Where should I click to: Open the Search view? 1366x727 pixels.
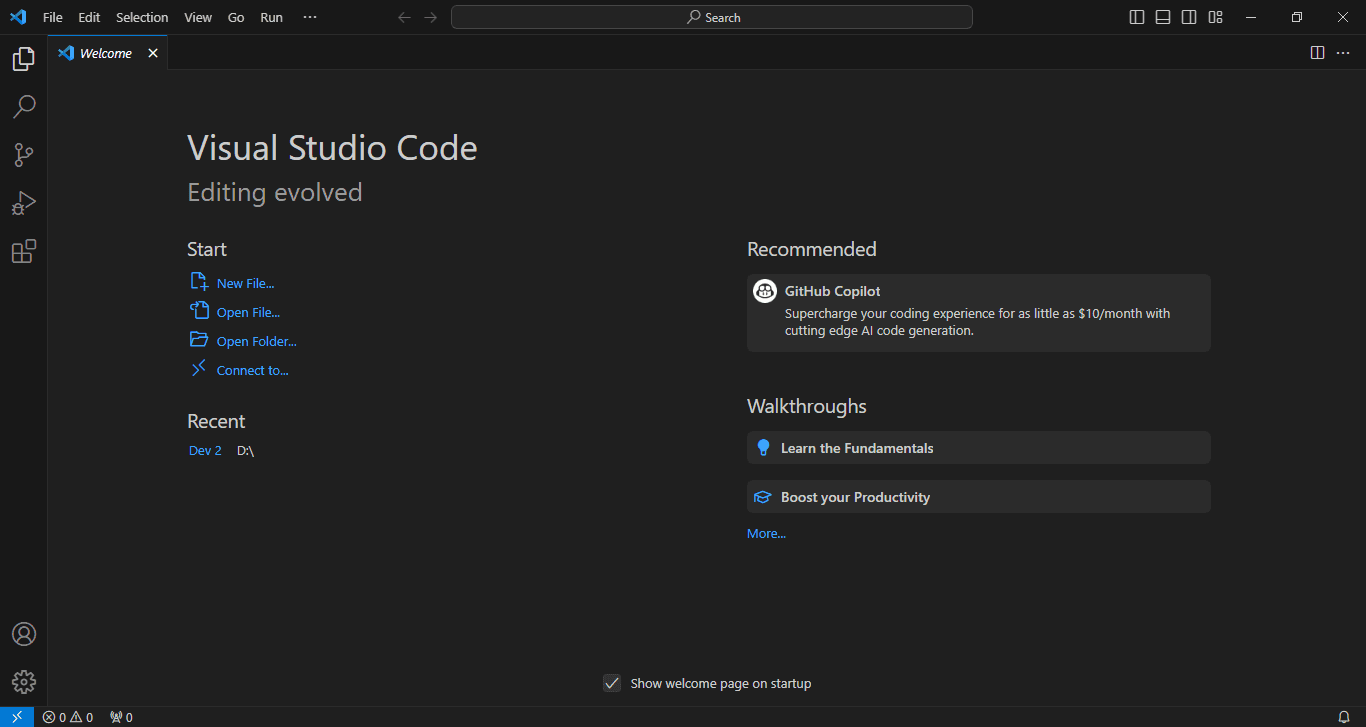tap(23, 106)
